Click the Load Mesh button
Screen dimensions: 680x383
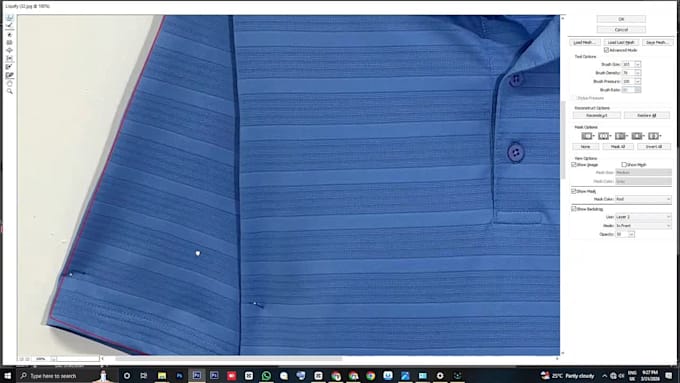coord(584,43)
